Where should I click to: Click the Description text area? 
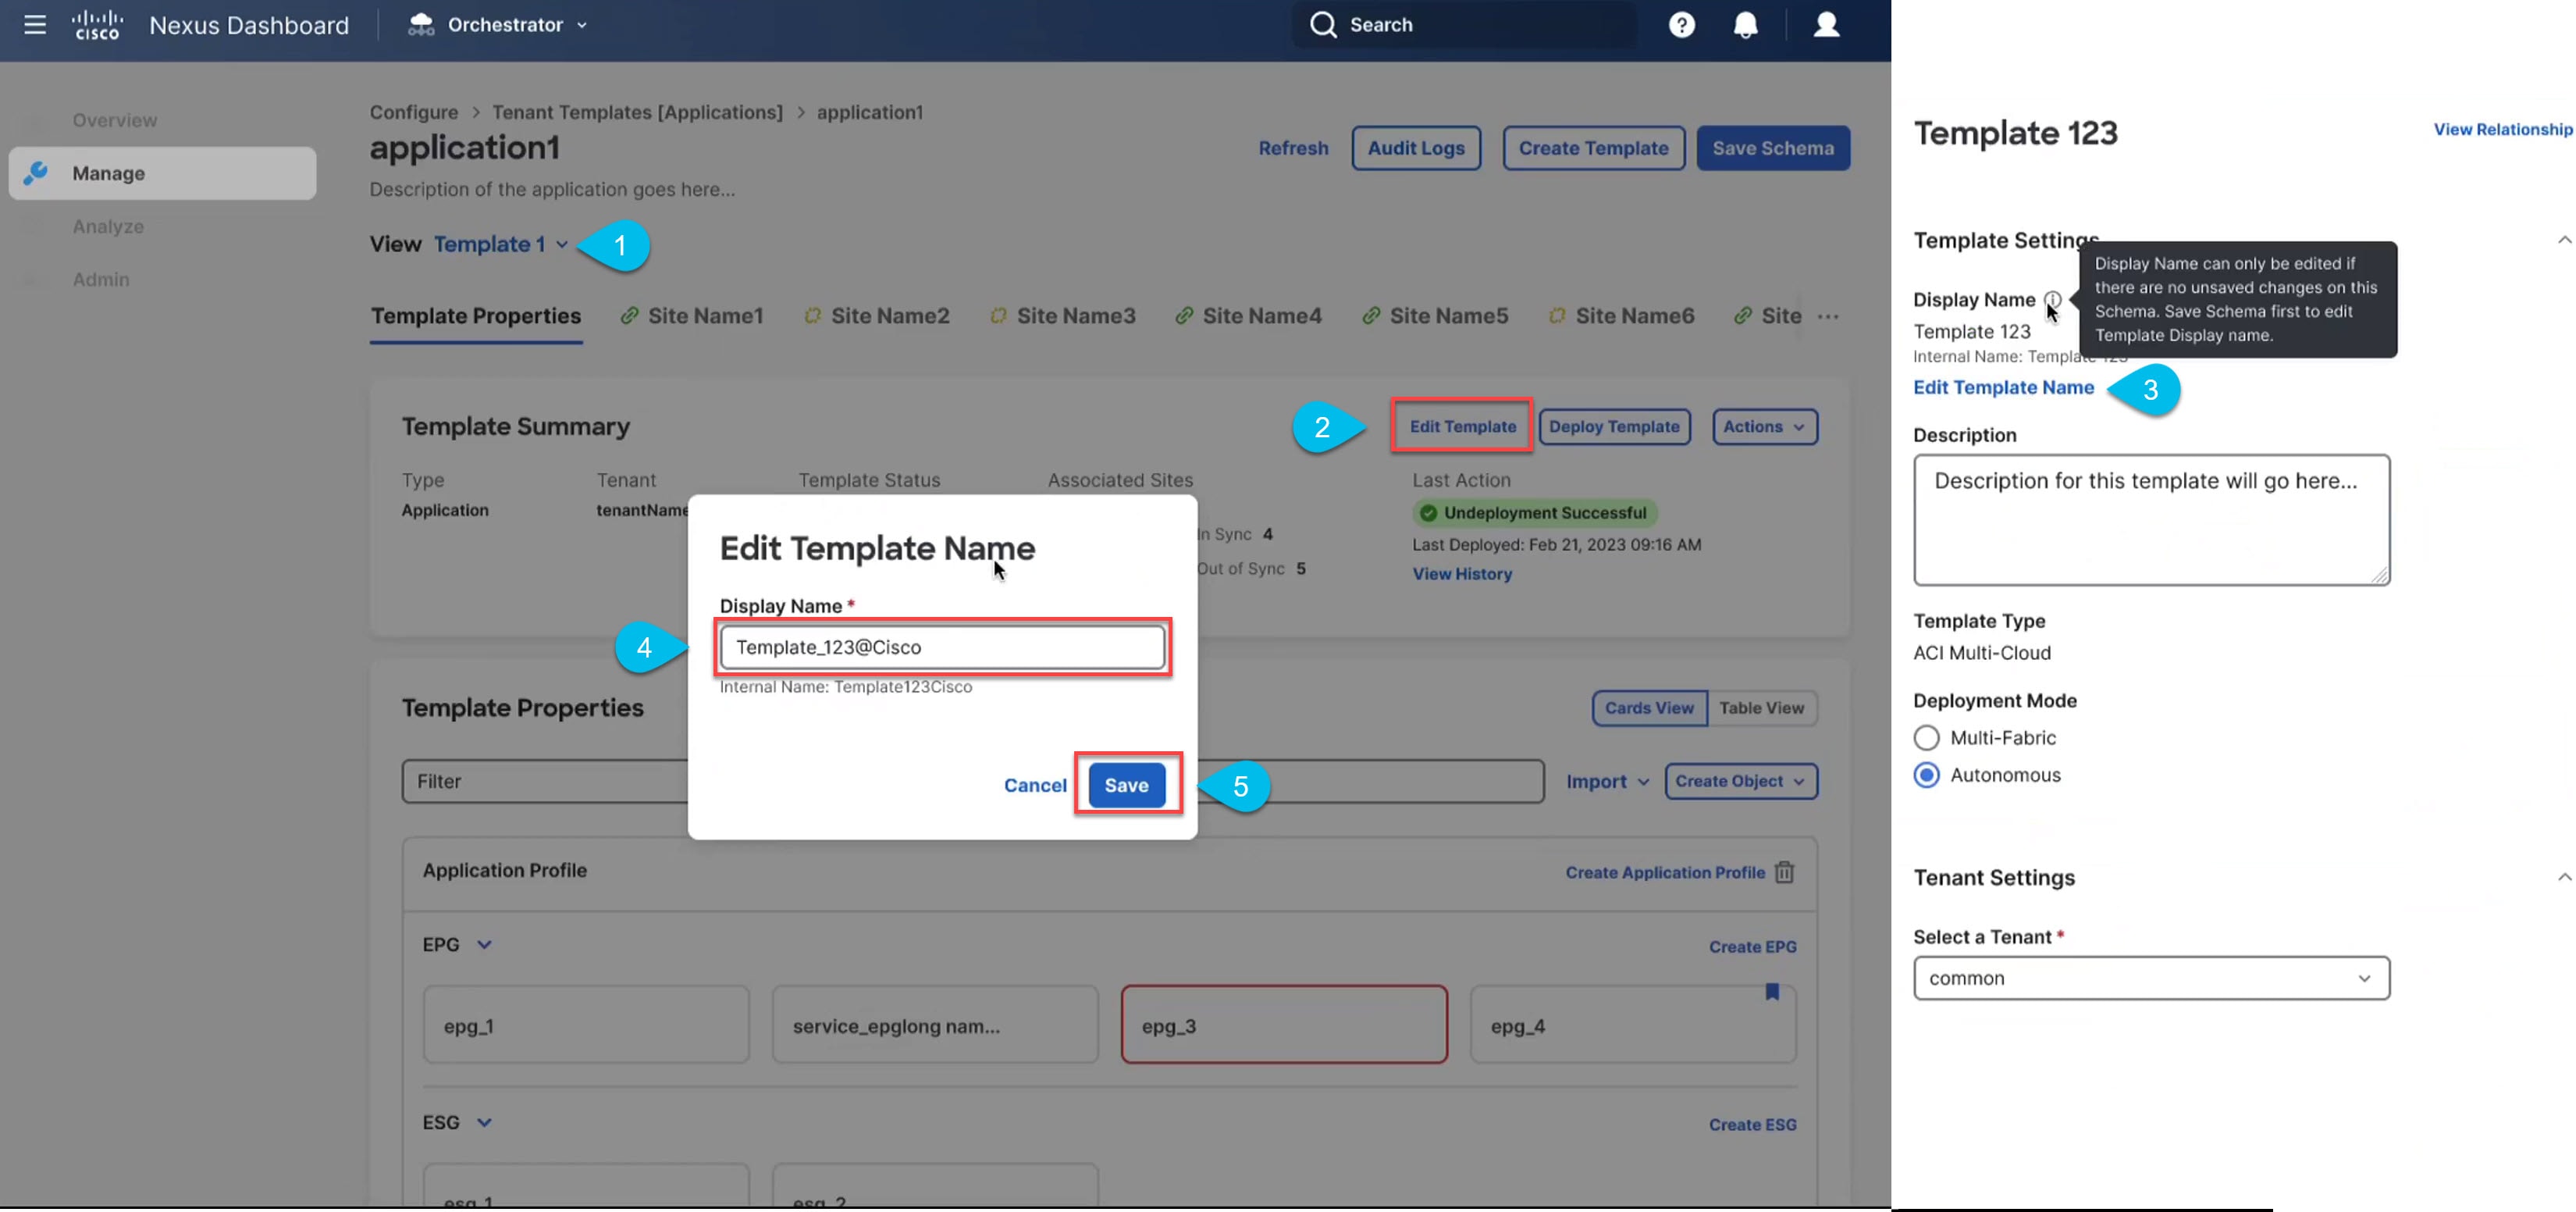point(2151,520)
